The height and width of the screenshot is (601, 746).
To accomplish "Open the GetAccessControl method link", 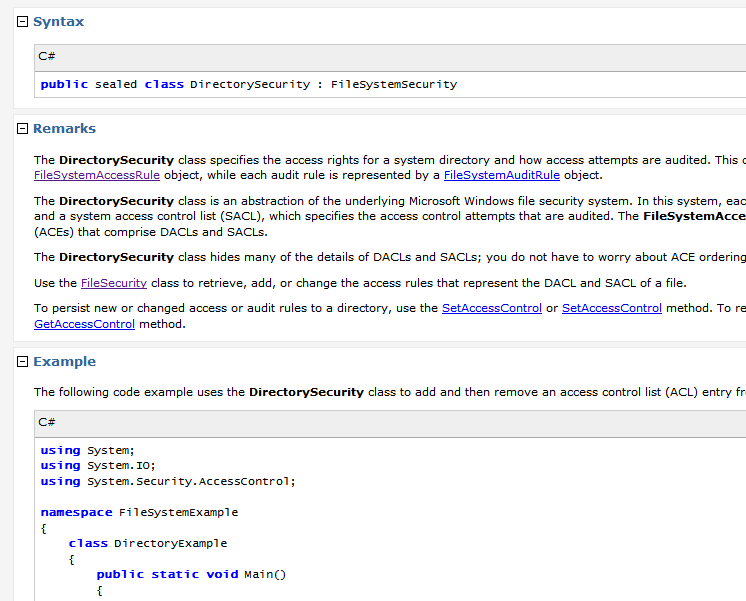I will tap(84, 324).
